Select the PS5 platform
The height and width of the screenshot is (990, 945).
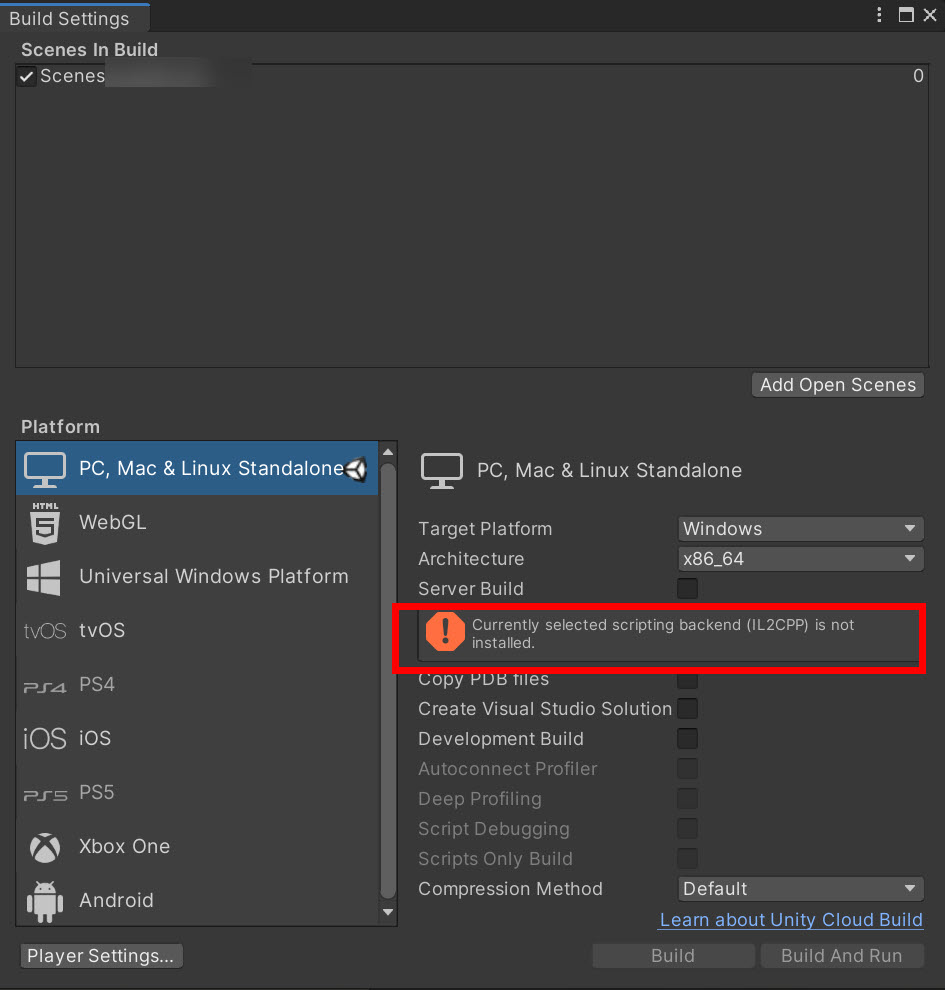pyautogui.click(x=197, y=792)
